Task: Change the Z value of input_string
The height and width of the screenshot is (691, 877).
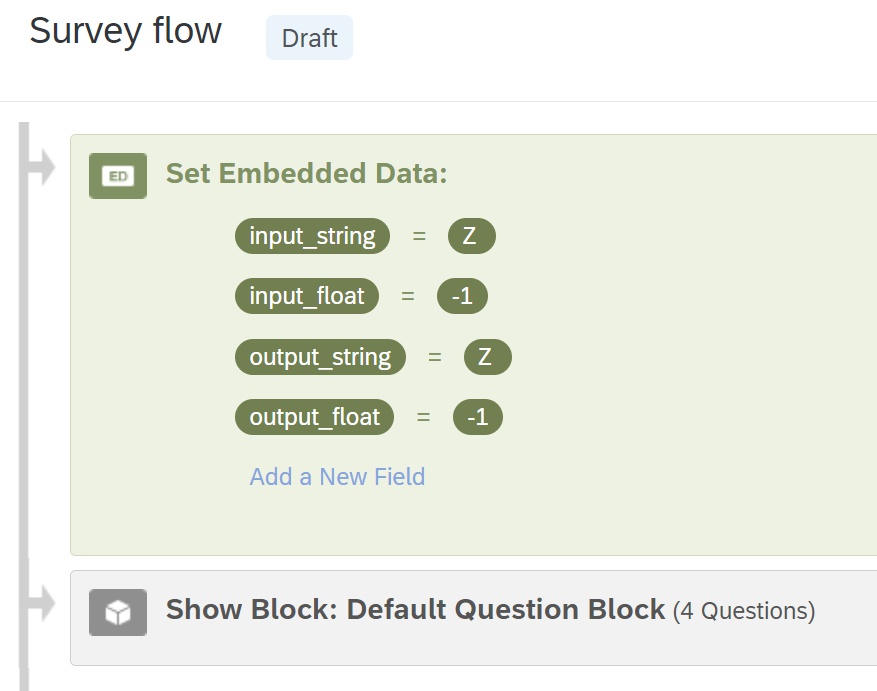Action: (470, 237)
